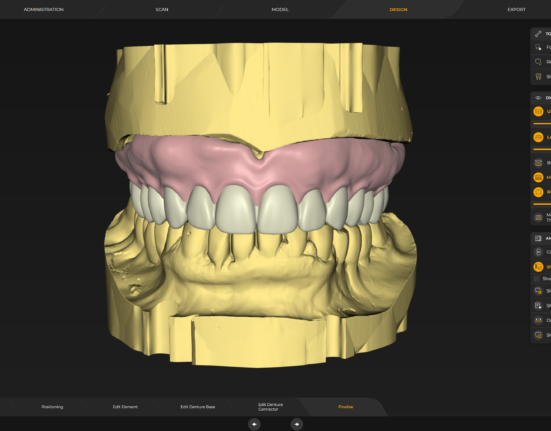
Task: Go to the Model tab
Action: point(280,9)
